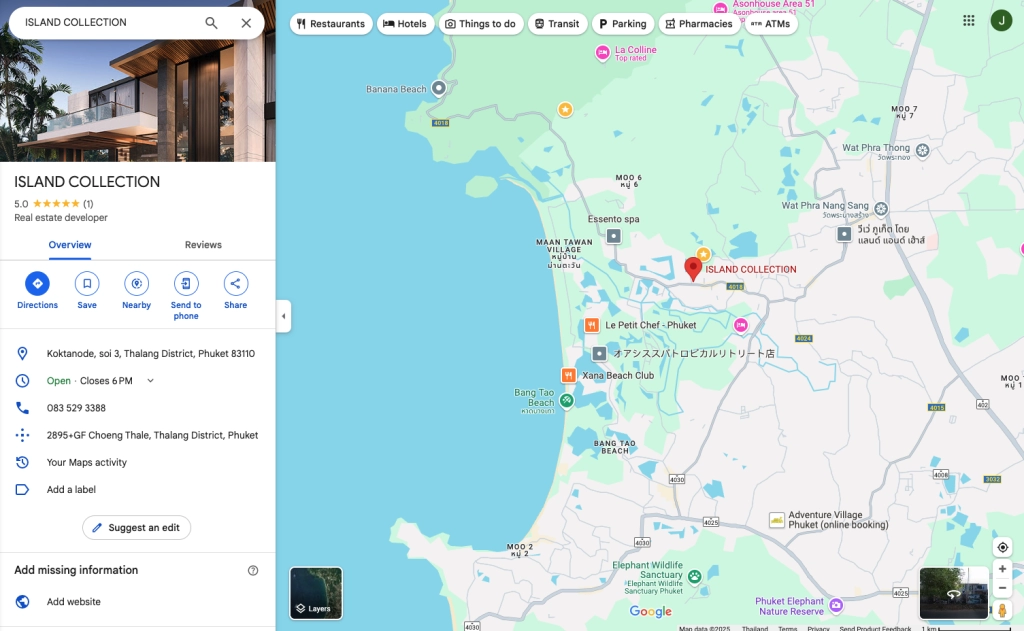Clear the search with X button

pos(246,23)
